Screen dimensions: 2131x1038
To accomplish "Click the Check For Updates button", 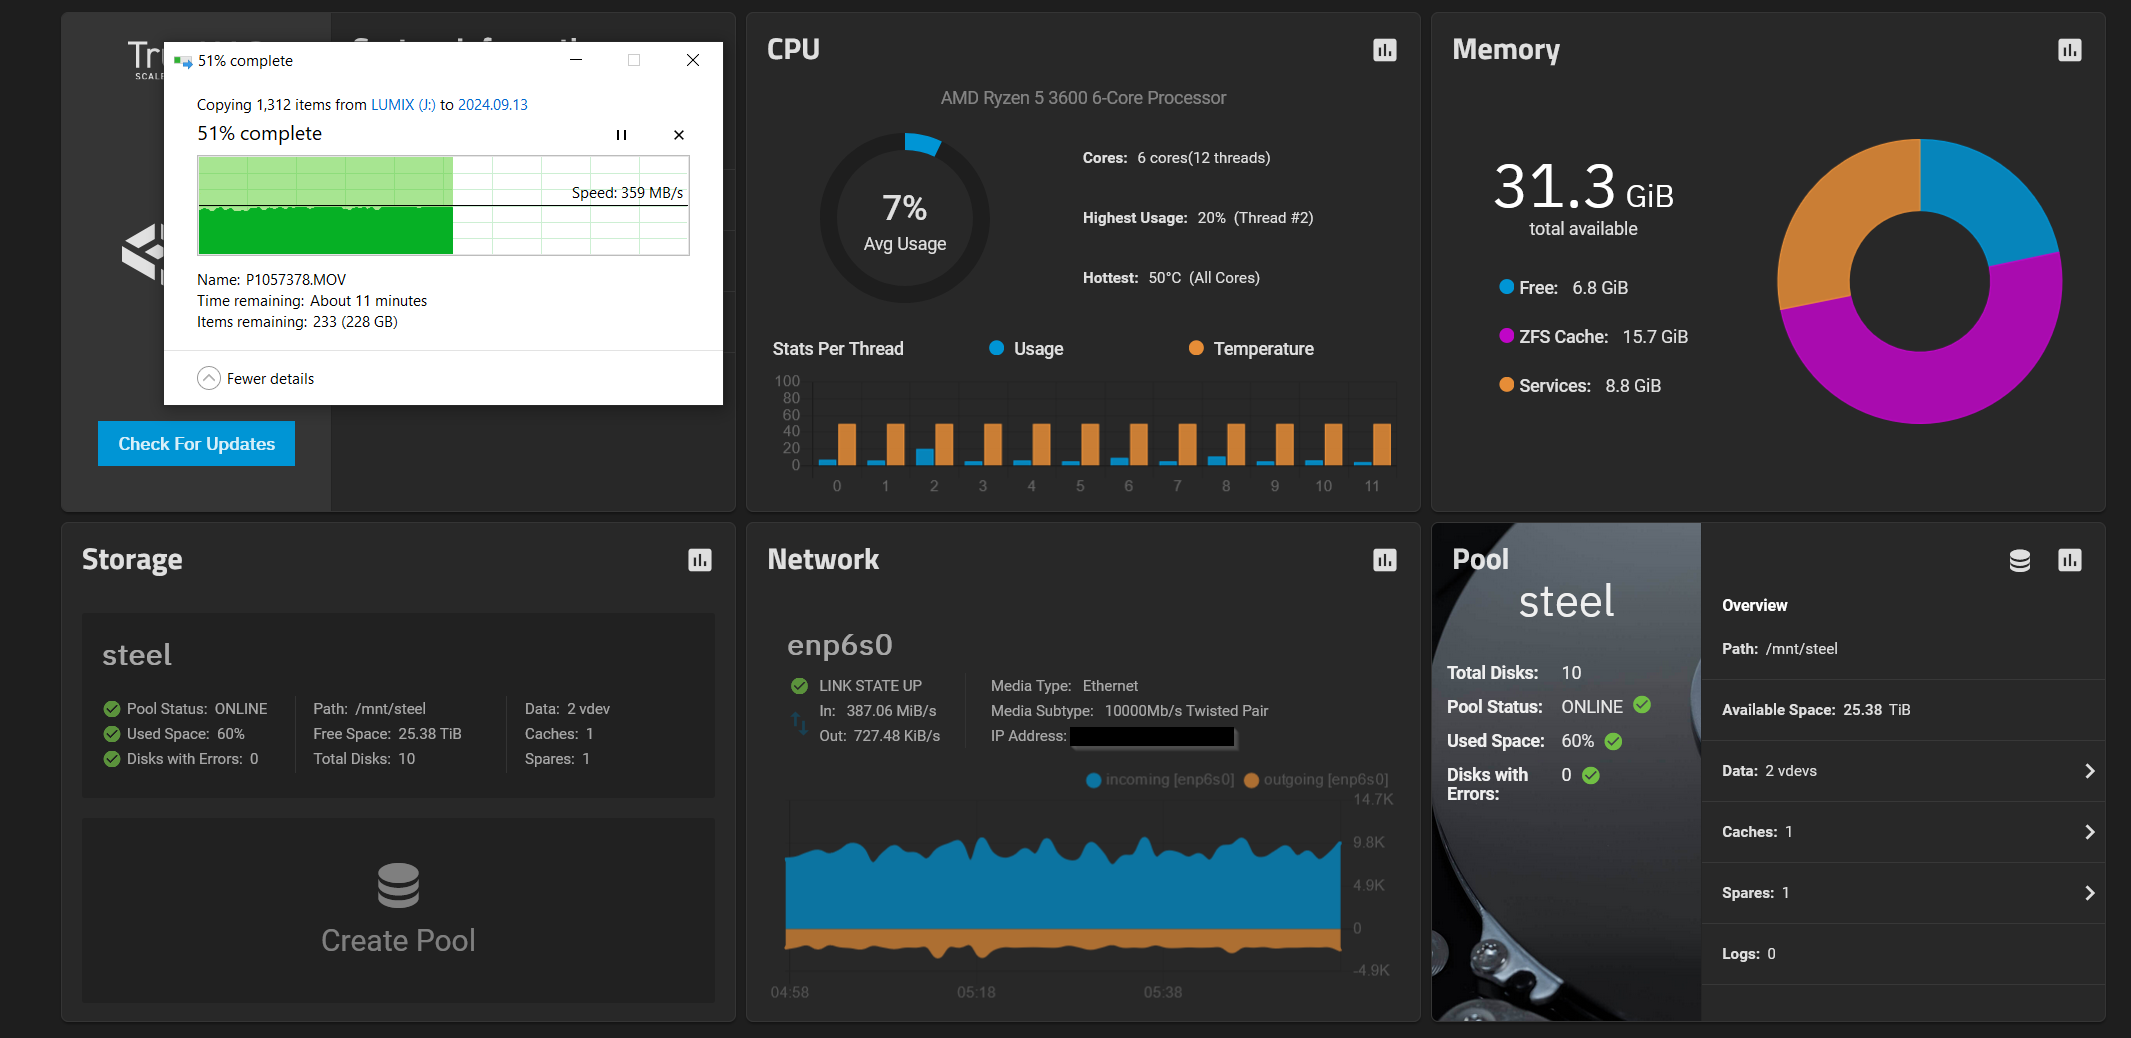I will [x=196, y=444].
